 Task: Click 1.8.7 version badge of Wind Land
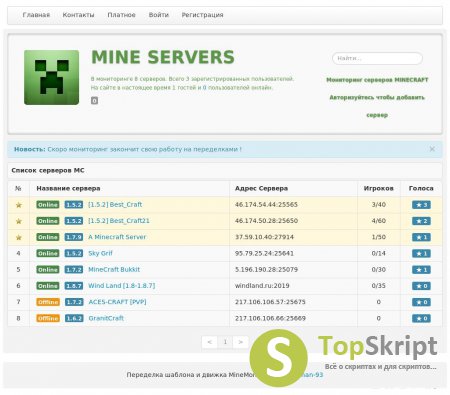tap(74, 286)
